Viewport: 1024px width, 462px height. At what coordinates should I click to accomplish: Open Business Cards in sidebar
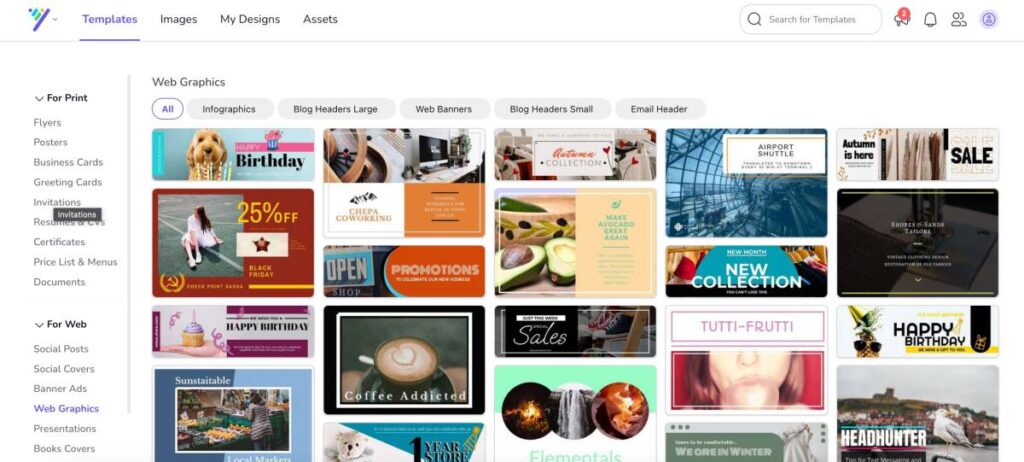[x=68, y=162]
